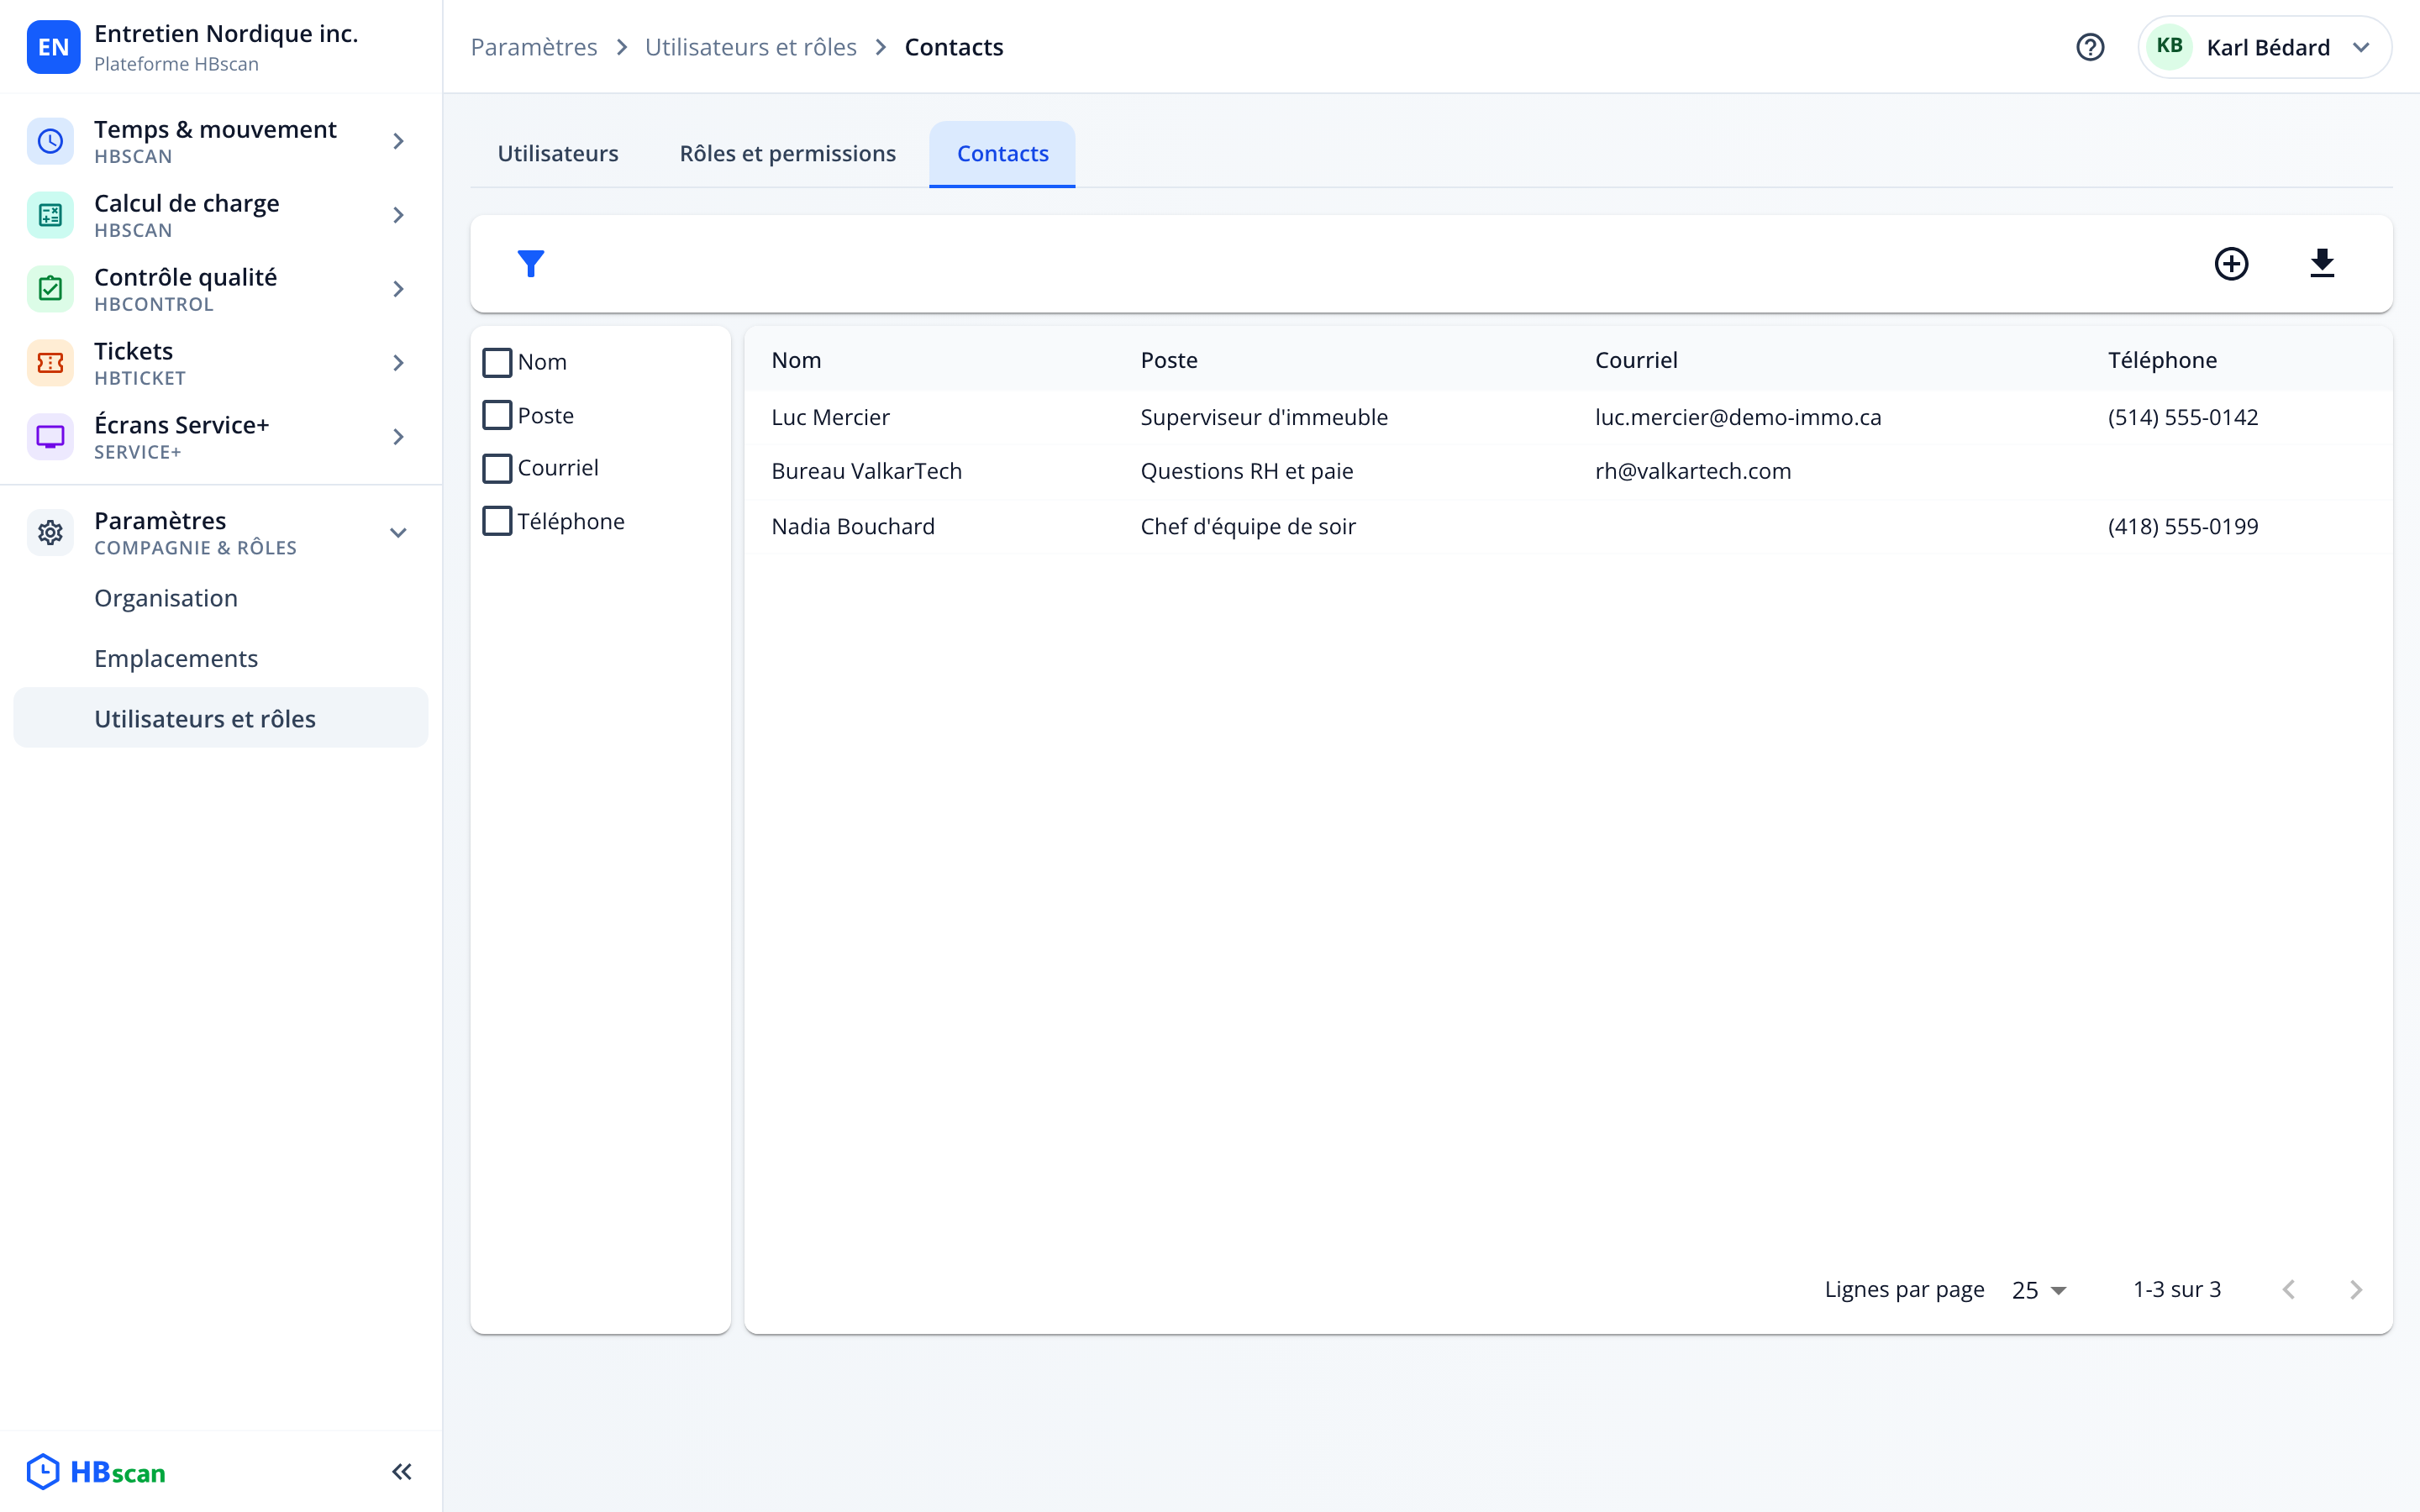Collapse the Paramètres section chevron

coord(398,533)
